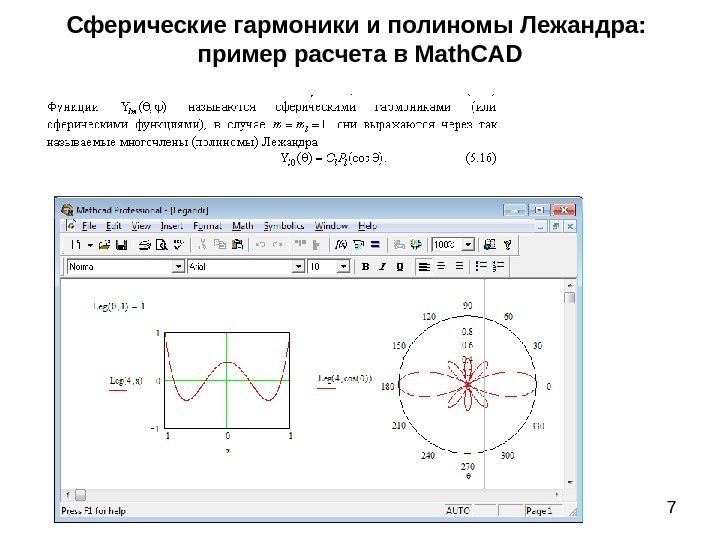Click the Mathcad application title bar icon
720x540 pixels.
pyautogui.click(x=67, y=210)
